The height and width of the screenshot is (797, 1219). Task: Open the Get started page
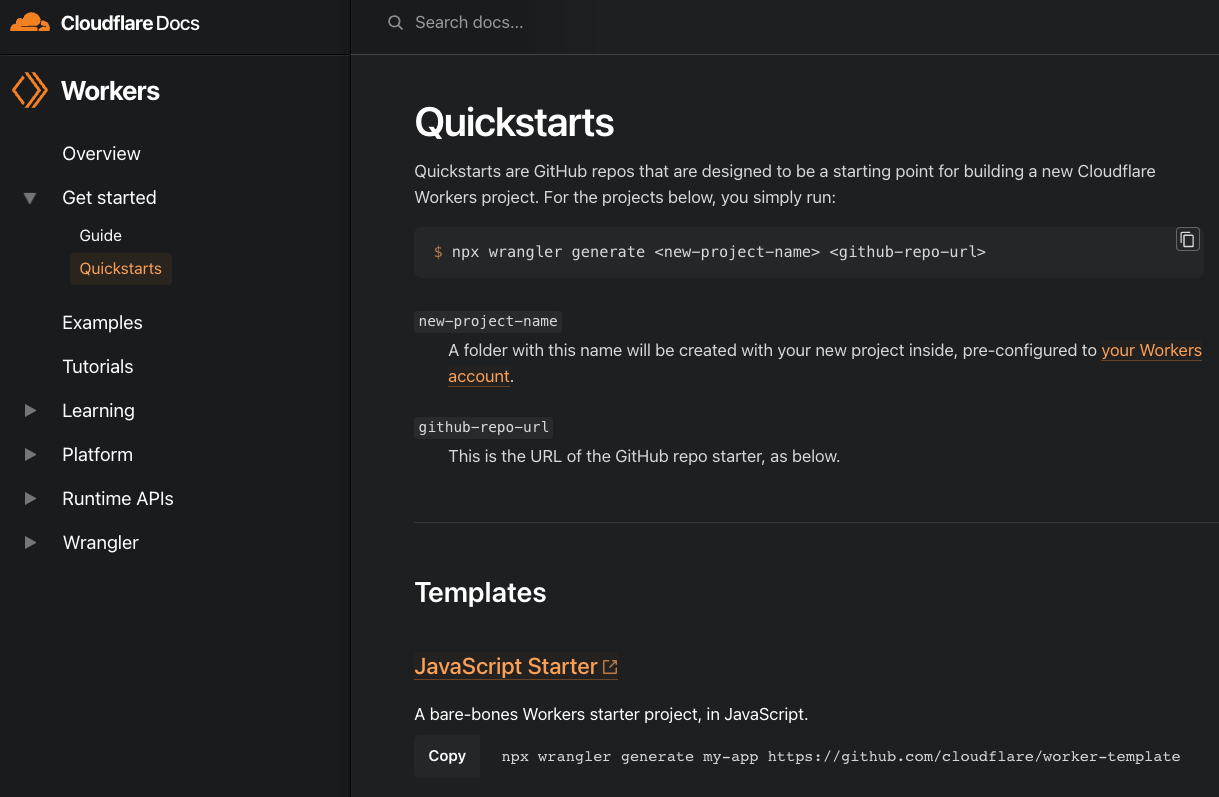coord(109,198)
